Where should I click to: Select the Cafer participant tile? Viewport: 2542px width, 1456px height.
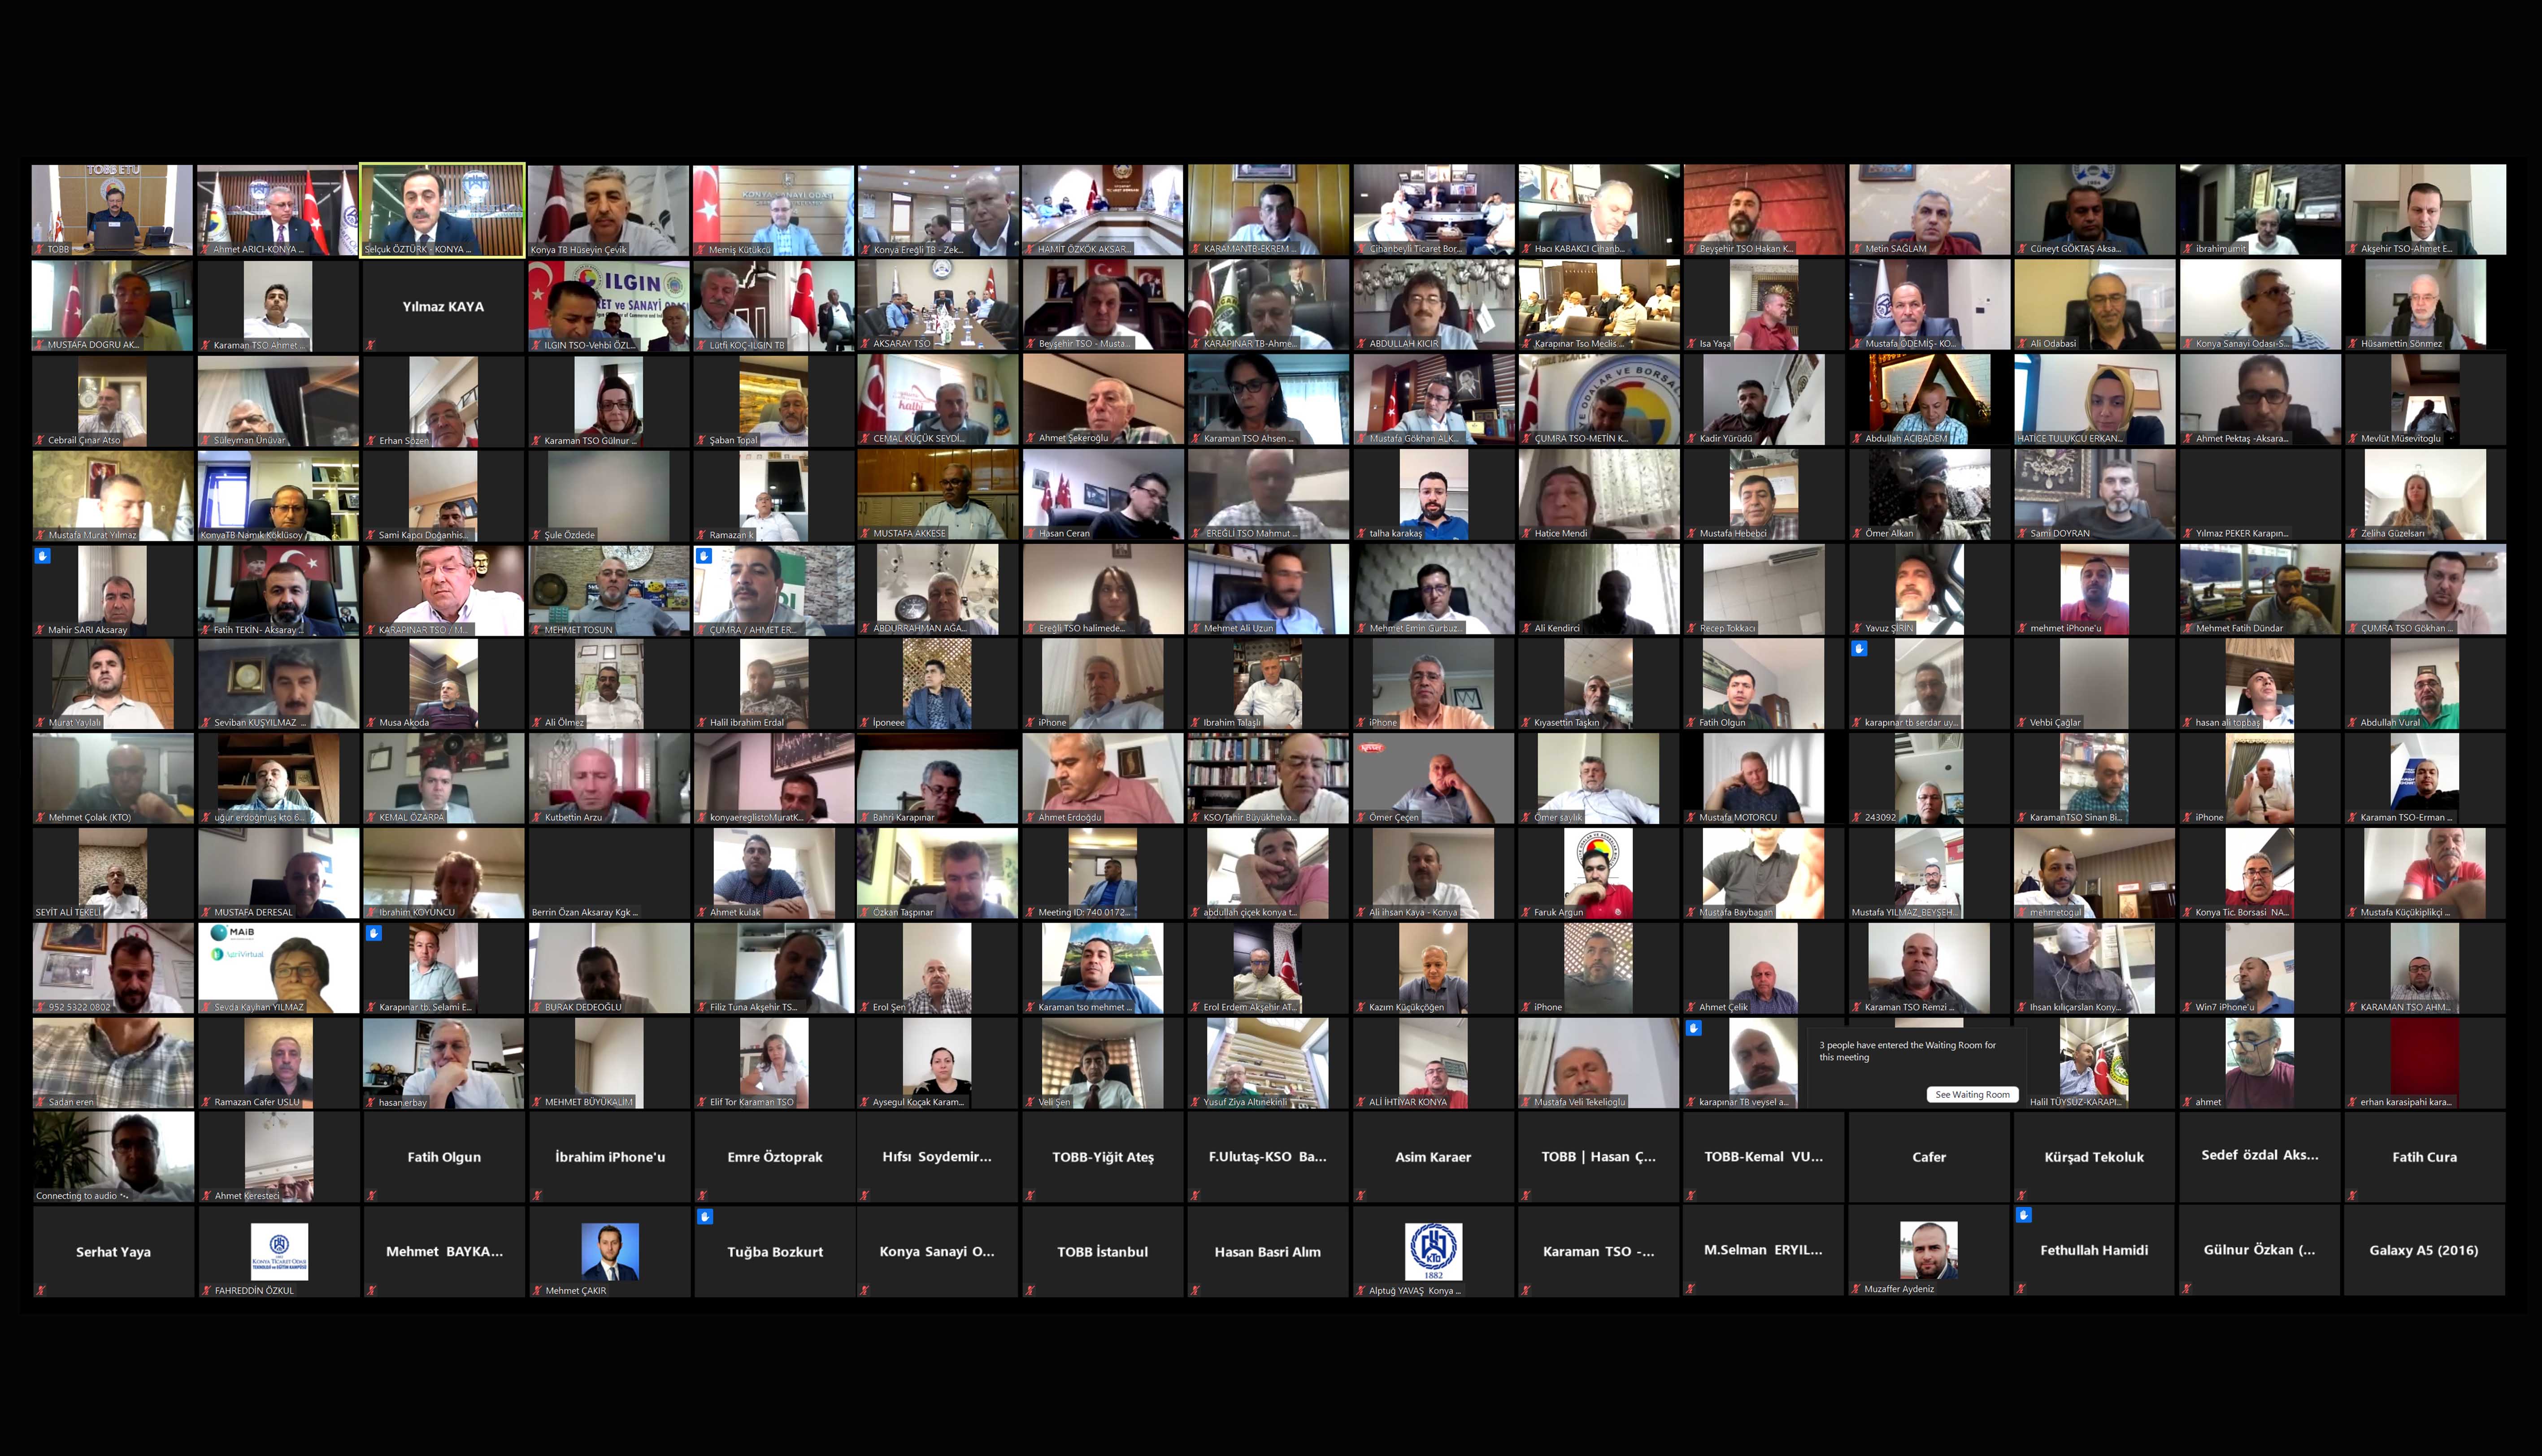pyautogui.click(x=1929, y=1157)
